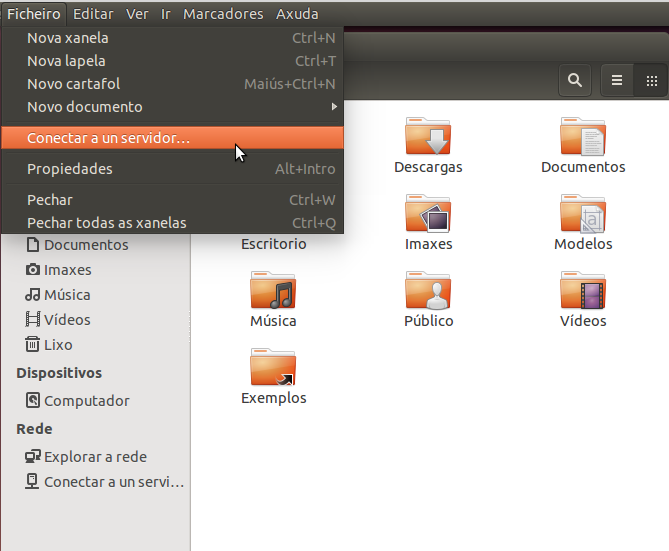
Task: Click the search magnifier icon
Action: [x=575, y=80]
